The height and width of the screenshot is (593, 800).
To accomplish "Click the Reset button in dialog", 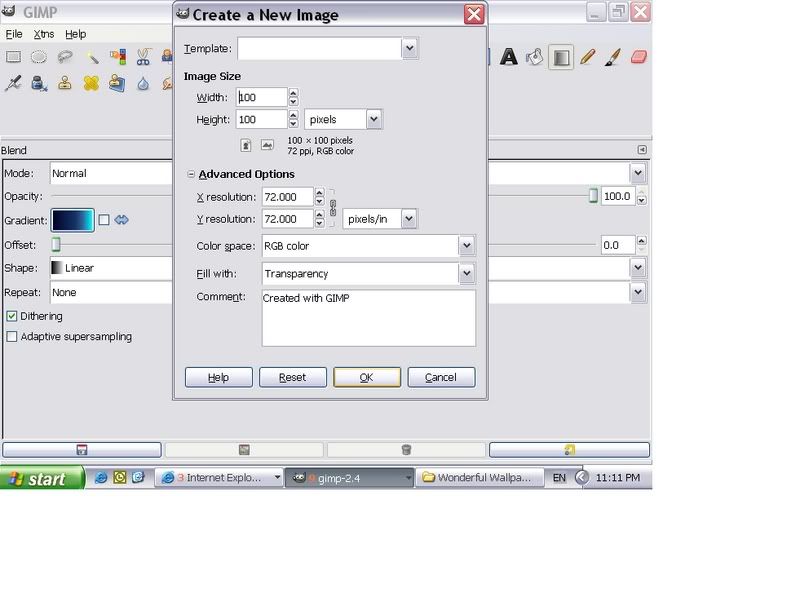I will (292, 377).
